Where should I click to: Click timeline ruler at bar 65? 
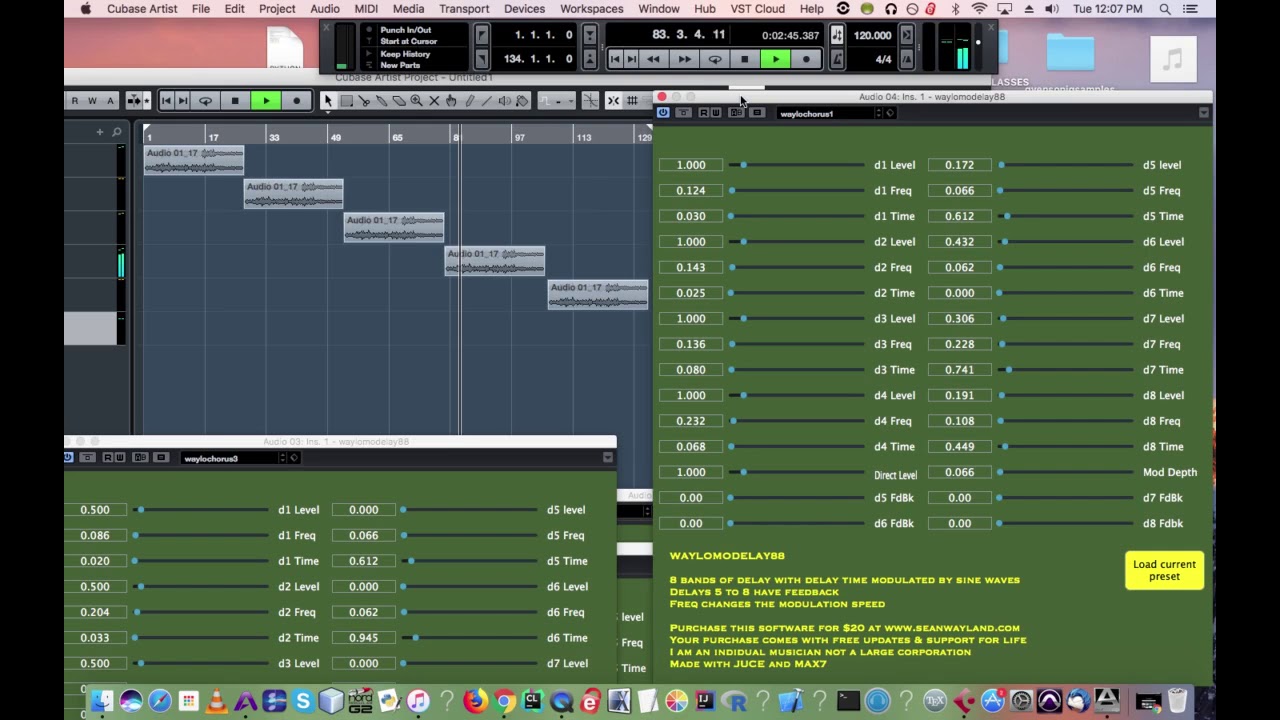pyautogui.click(x=397, y=137)
